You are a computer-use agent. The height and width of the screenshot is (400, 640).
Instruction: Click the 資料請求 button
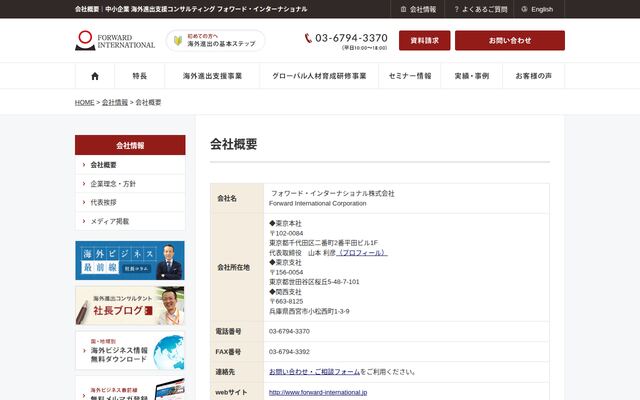424,40
